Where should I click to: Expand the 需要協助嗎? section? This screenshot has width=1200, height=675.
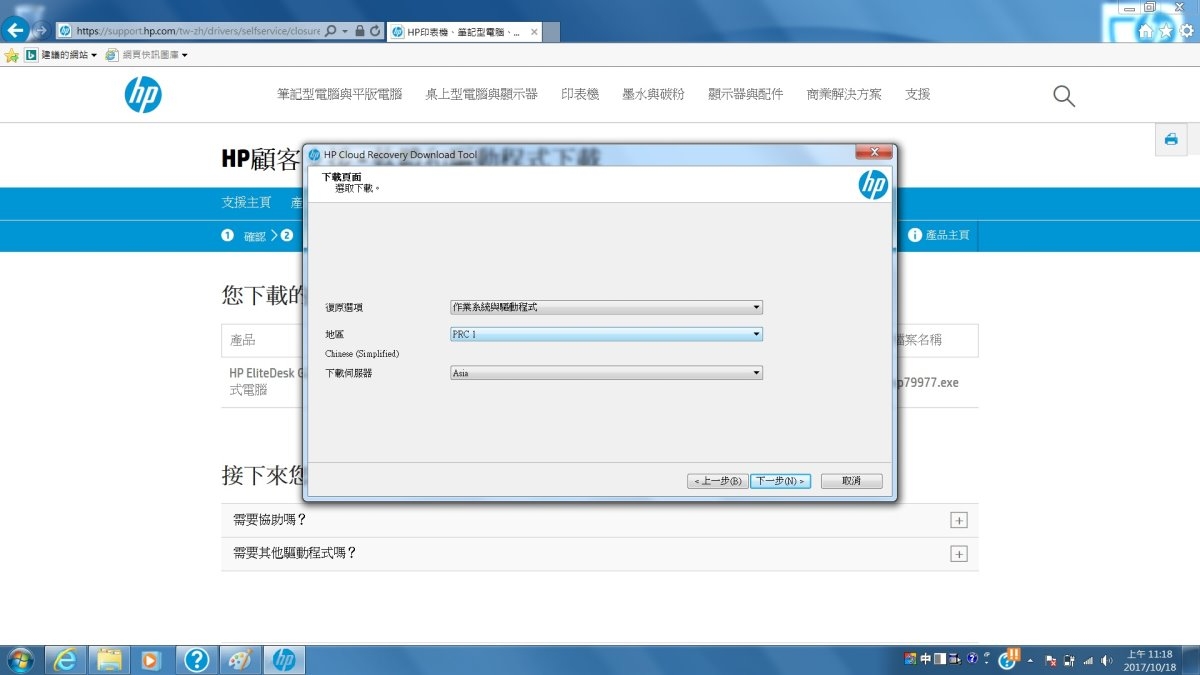pos(958,520)
